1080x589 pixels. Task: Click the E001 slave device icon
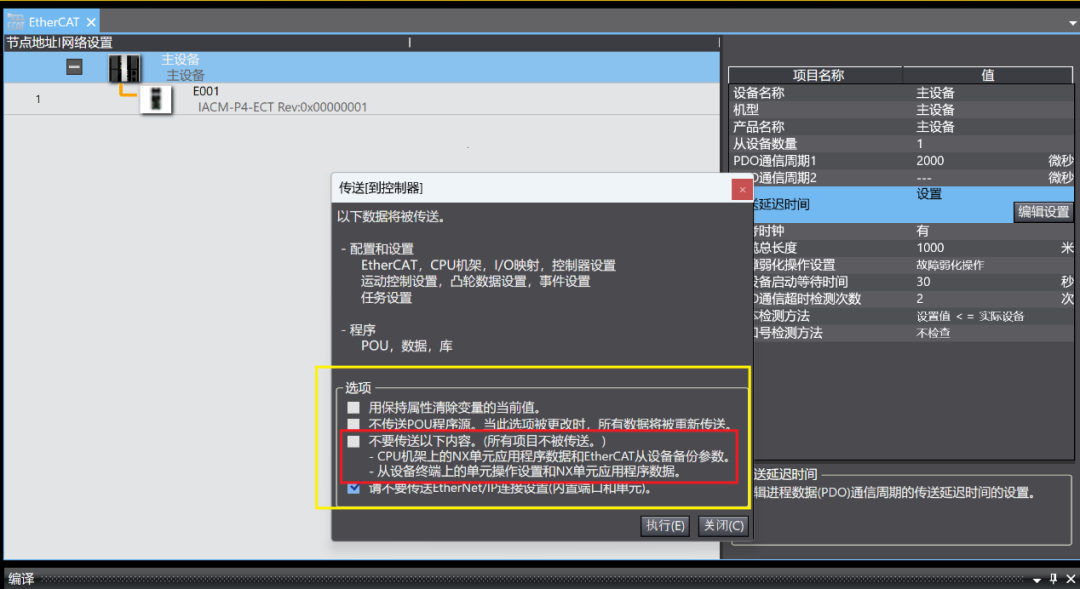(x=156, y=99)
